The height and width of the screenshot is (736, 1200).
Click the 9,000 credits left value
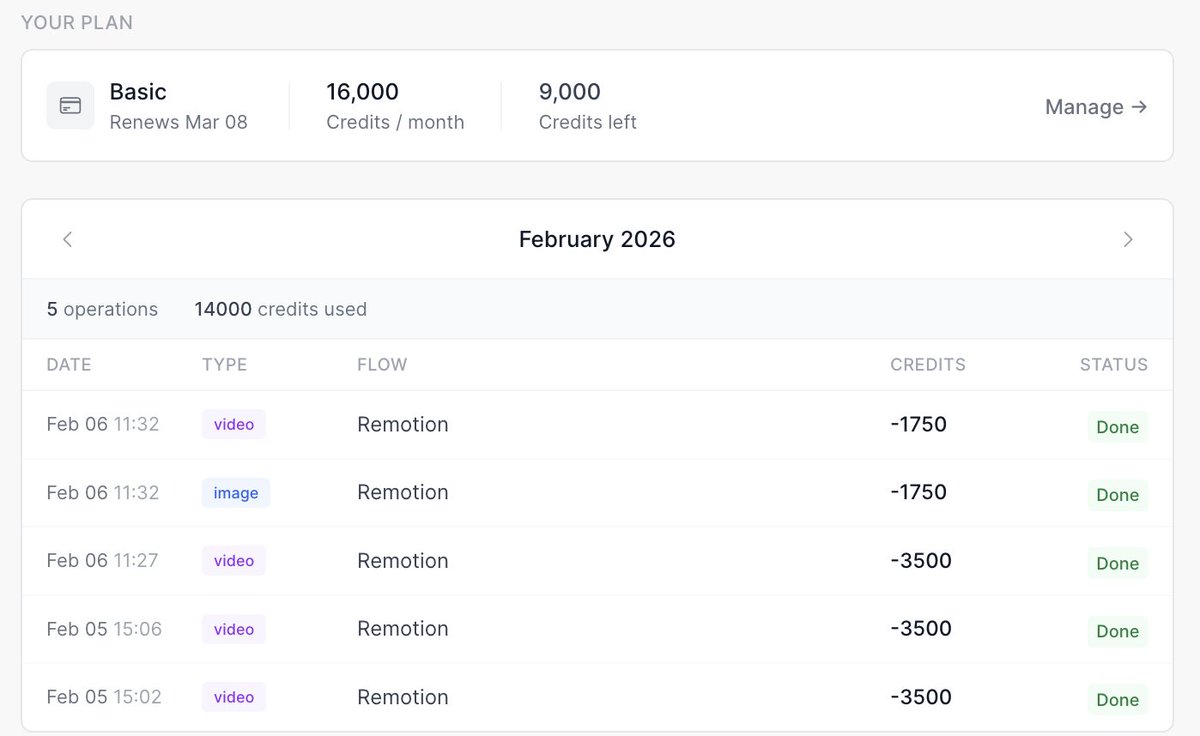[x=570, y=92]
